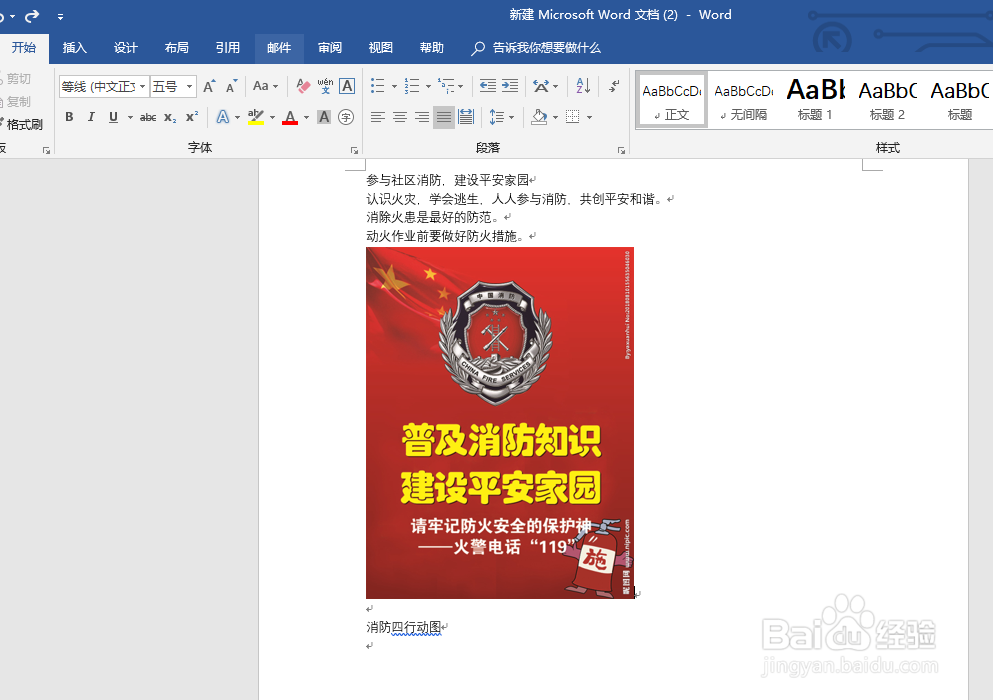Apply 标题 2 style
The width and height of the screenshot is (993, 700).
click(x=887, y=100)
